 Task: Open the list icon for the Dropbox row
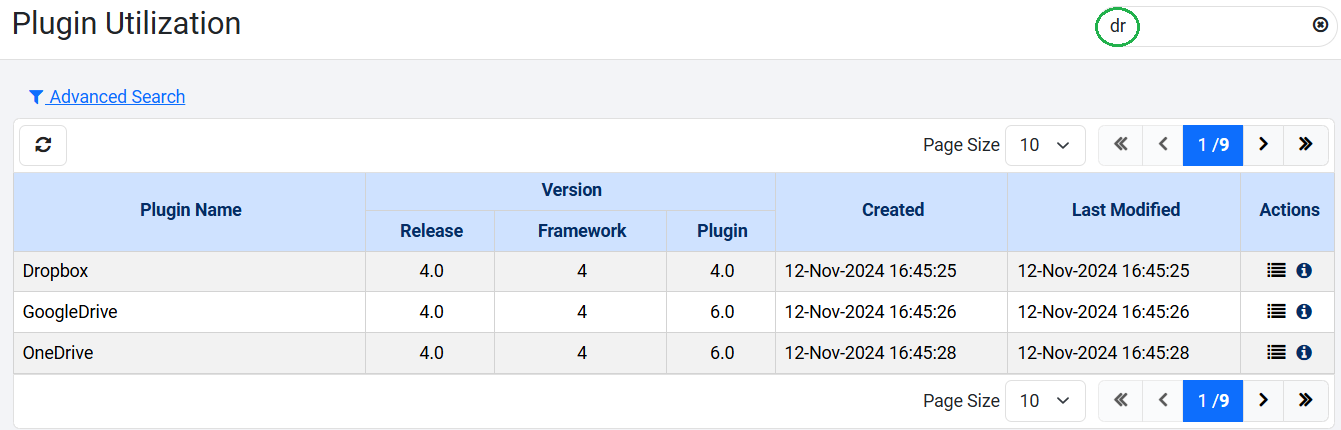(1275, 271)
